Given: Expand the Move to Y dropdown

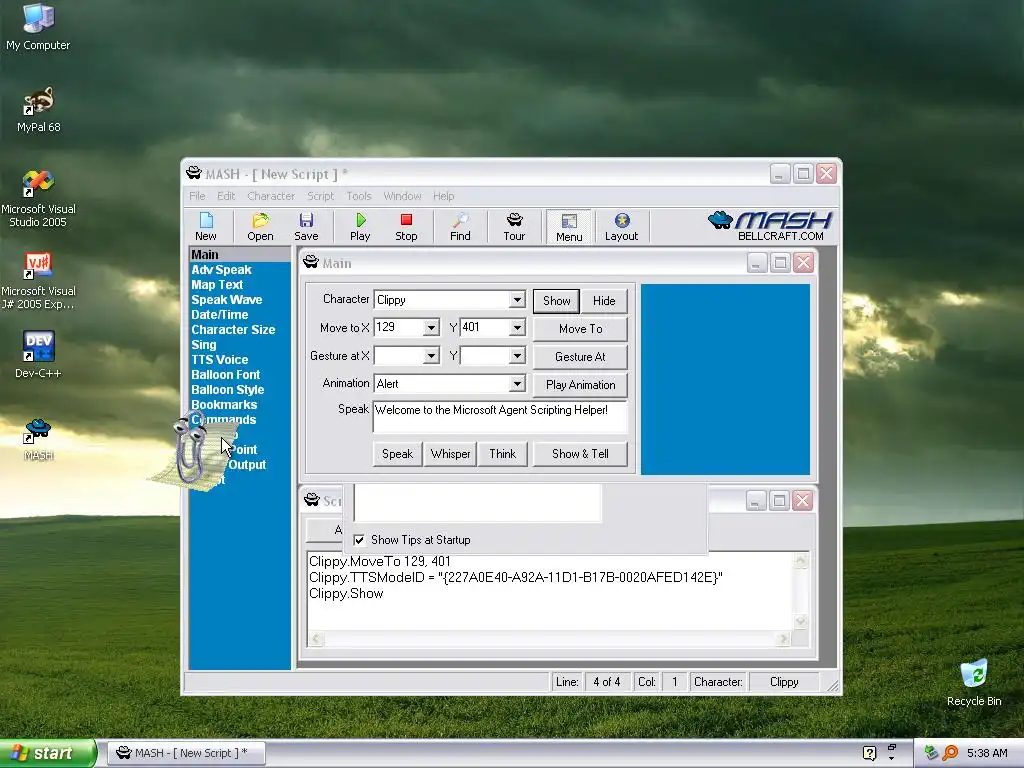Looking at the screenshot, I should 517,328.
